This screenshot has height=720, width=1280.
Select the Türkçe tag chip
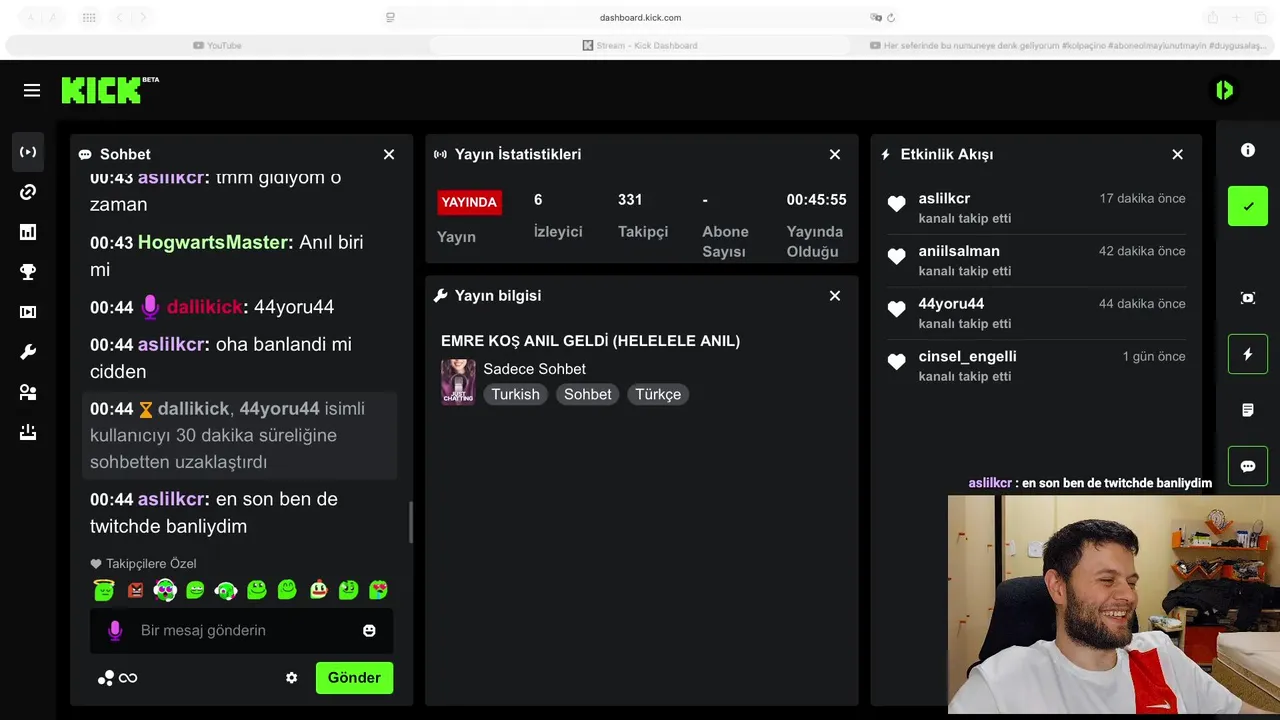point(658,394)
